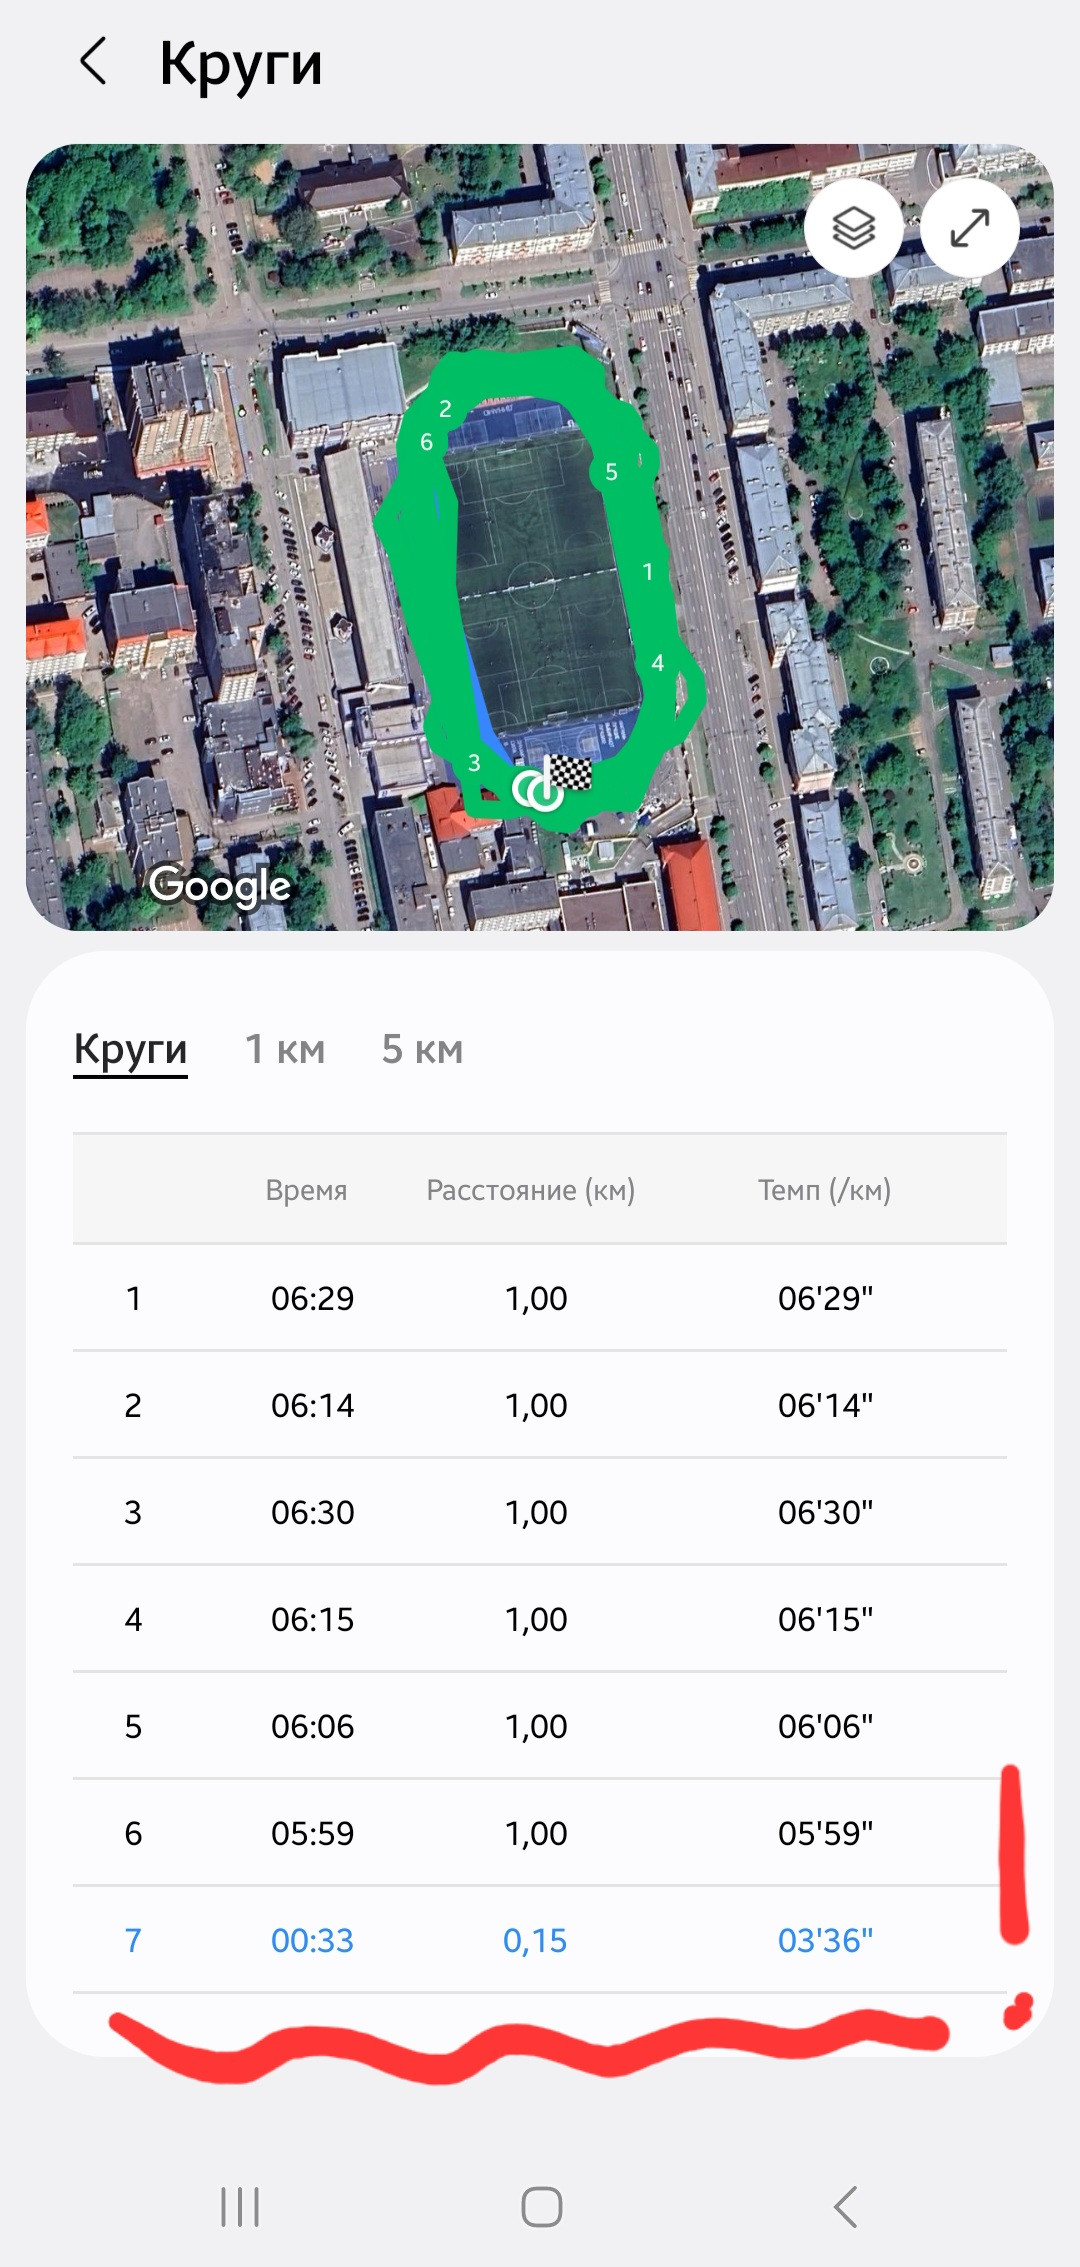Screen dimensions: 1080x2267
Task: Tap the back arrow next to Круги
Action: click(93, 61)
